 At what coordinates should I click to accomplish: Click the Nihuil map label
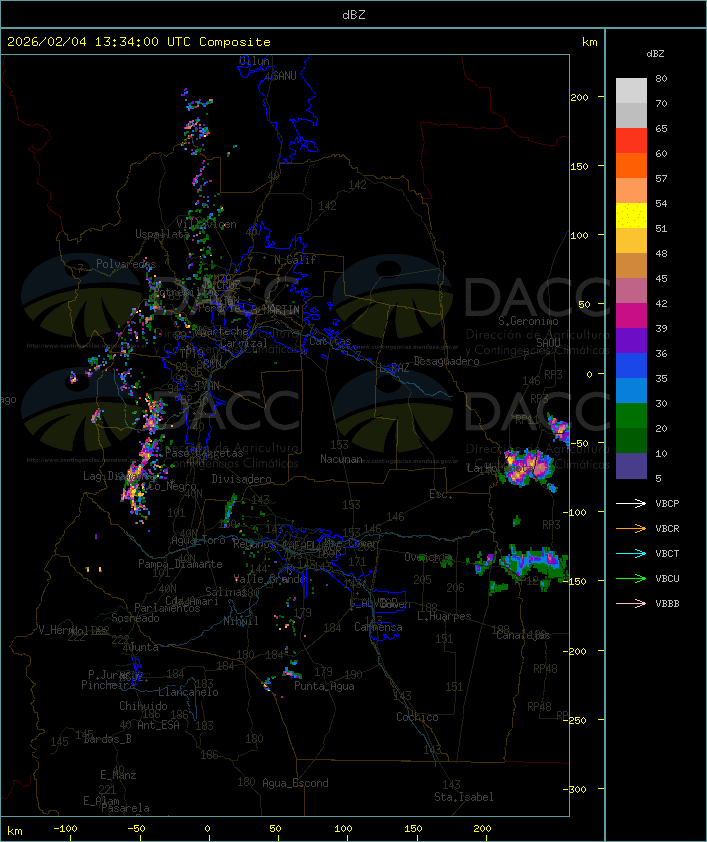[241, 621]
